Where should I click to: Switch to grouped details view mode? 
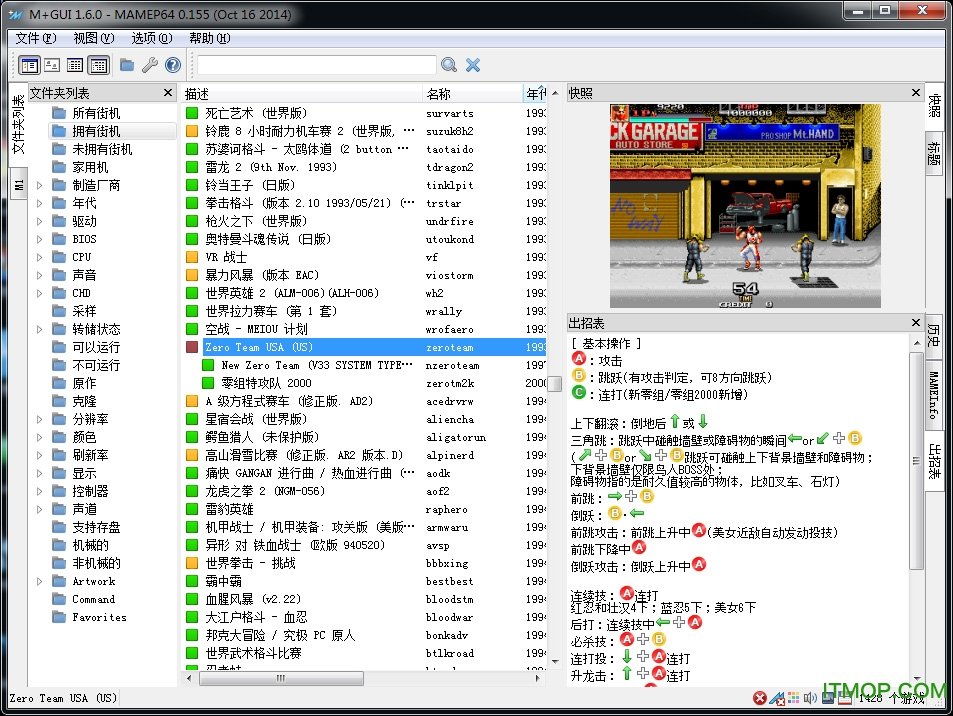[x=98, y=64]
